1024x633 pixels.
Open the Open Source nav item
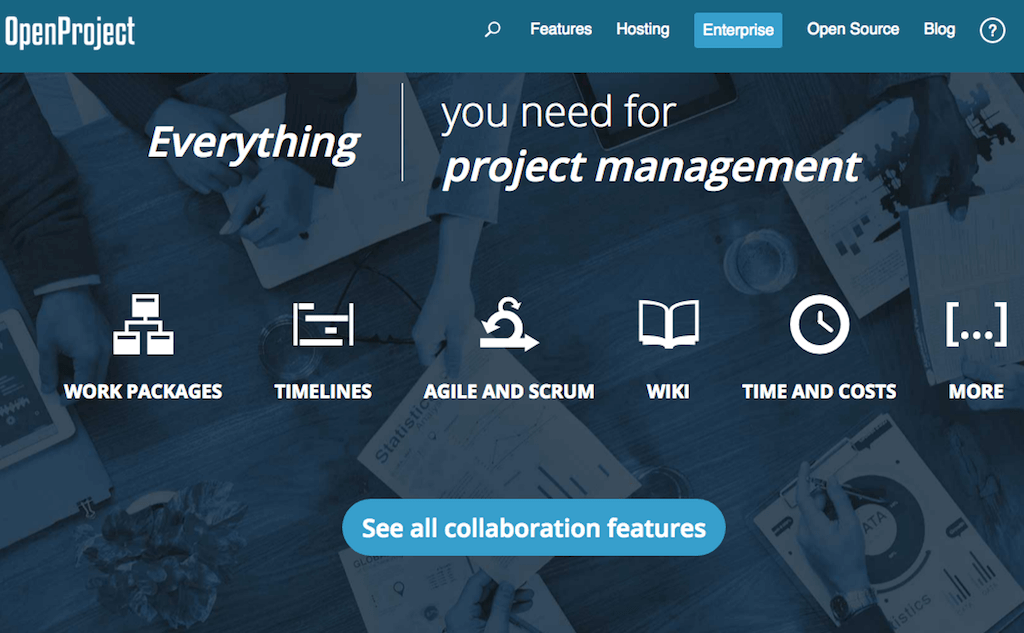[853, 30]
